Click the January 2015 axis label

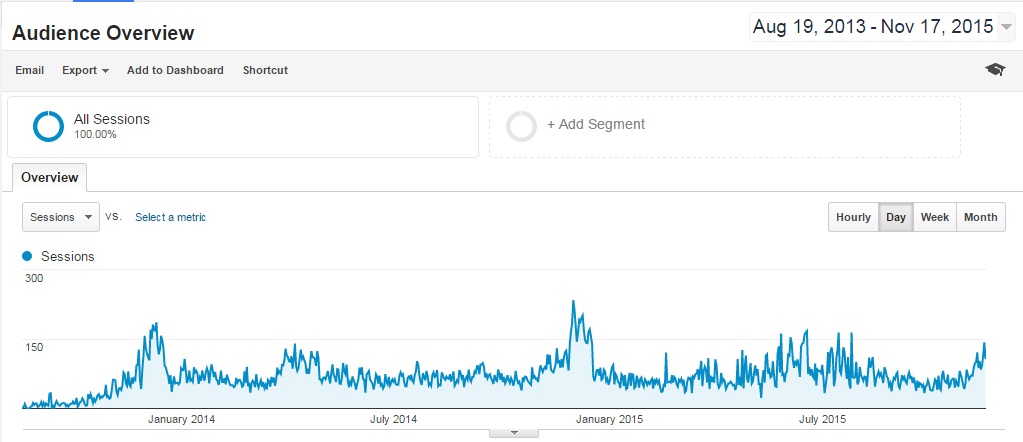[609, 419]
